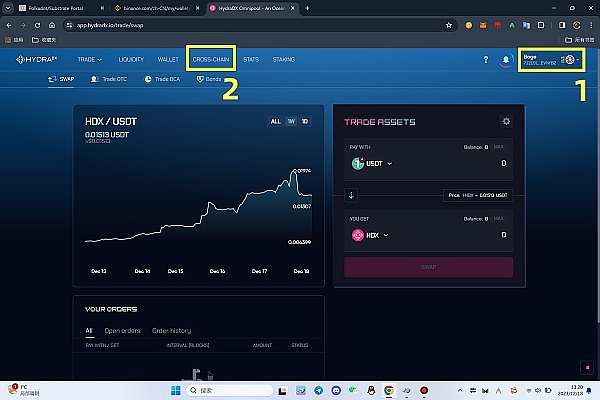Switch to the Order history tab

[171, 330]
